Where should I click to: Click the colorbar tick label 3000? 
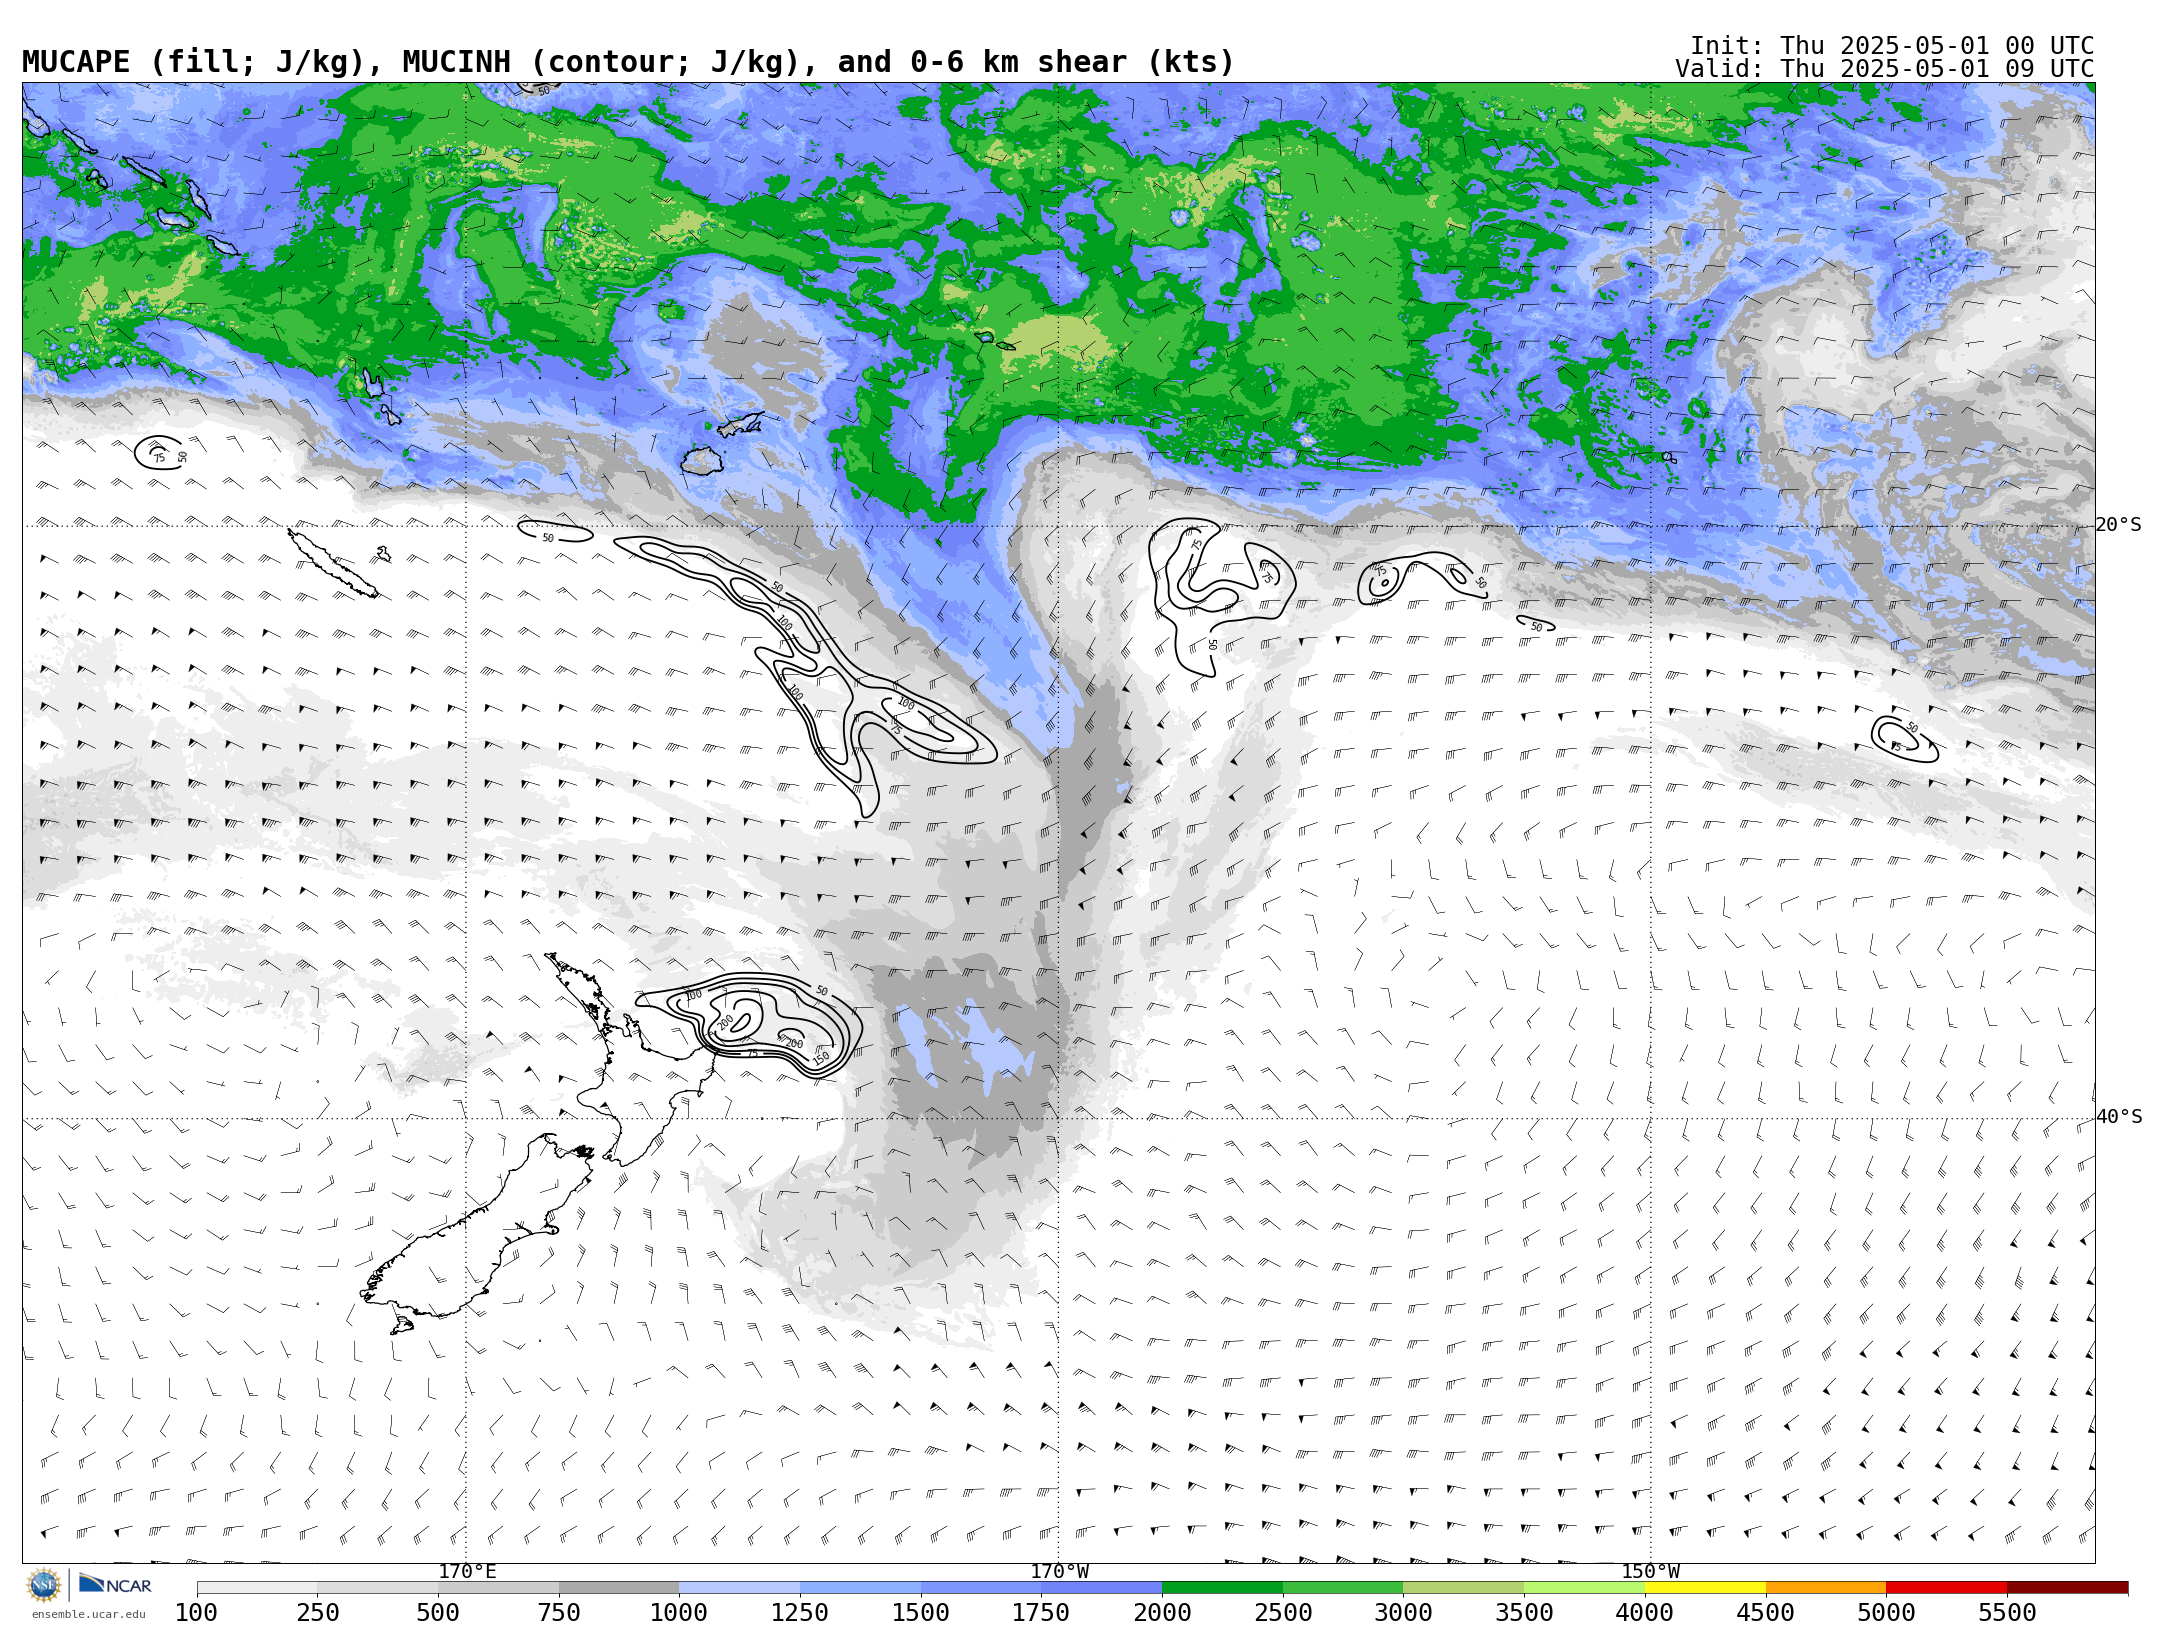(x=1403, y=1613)
